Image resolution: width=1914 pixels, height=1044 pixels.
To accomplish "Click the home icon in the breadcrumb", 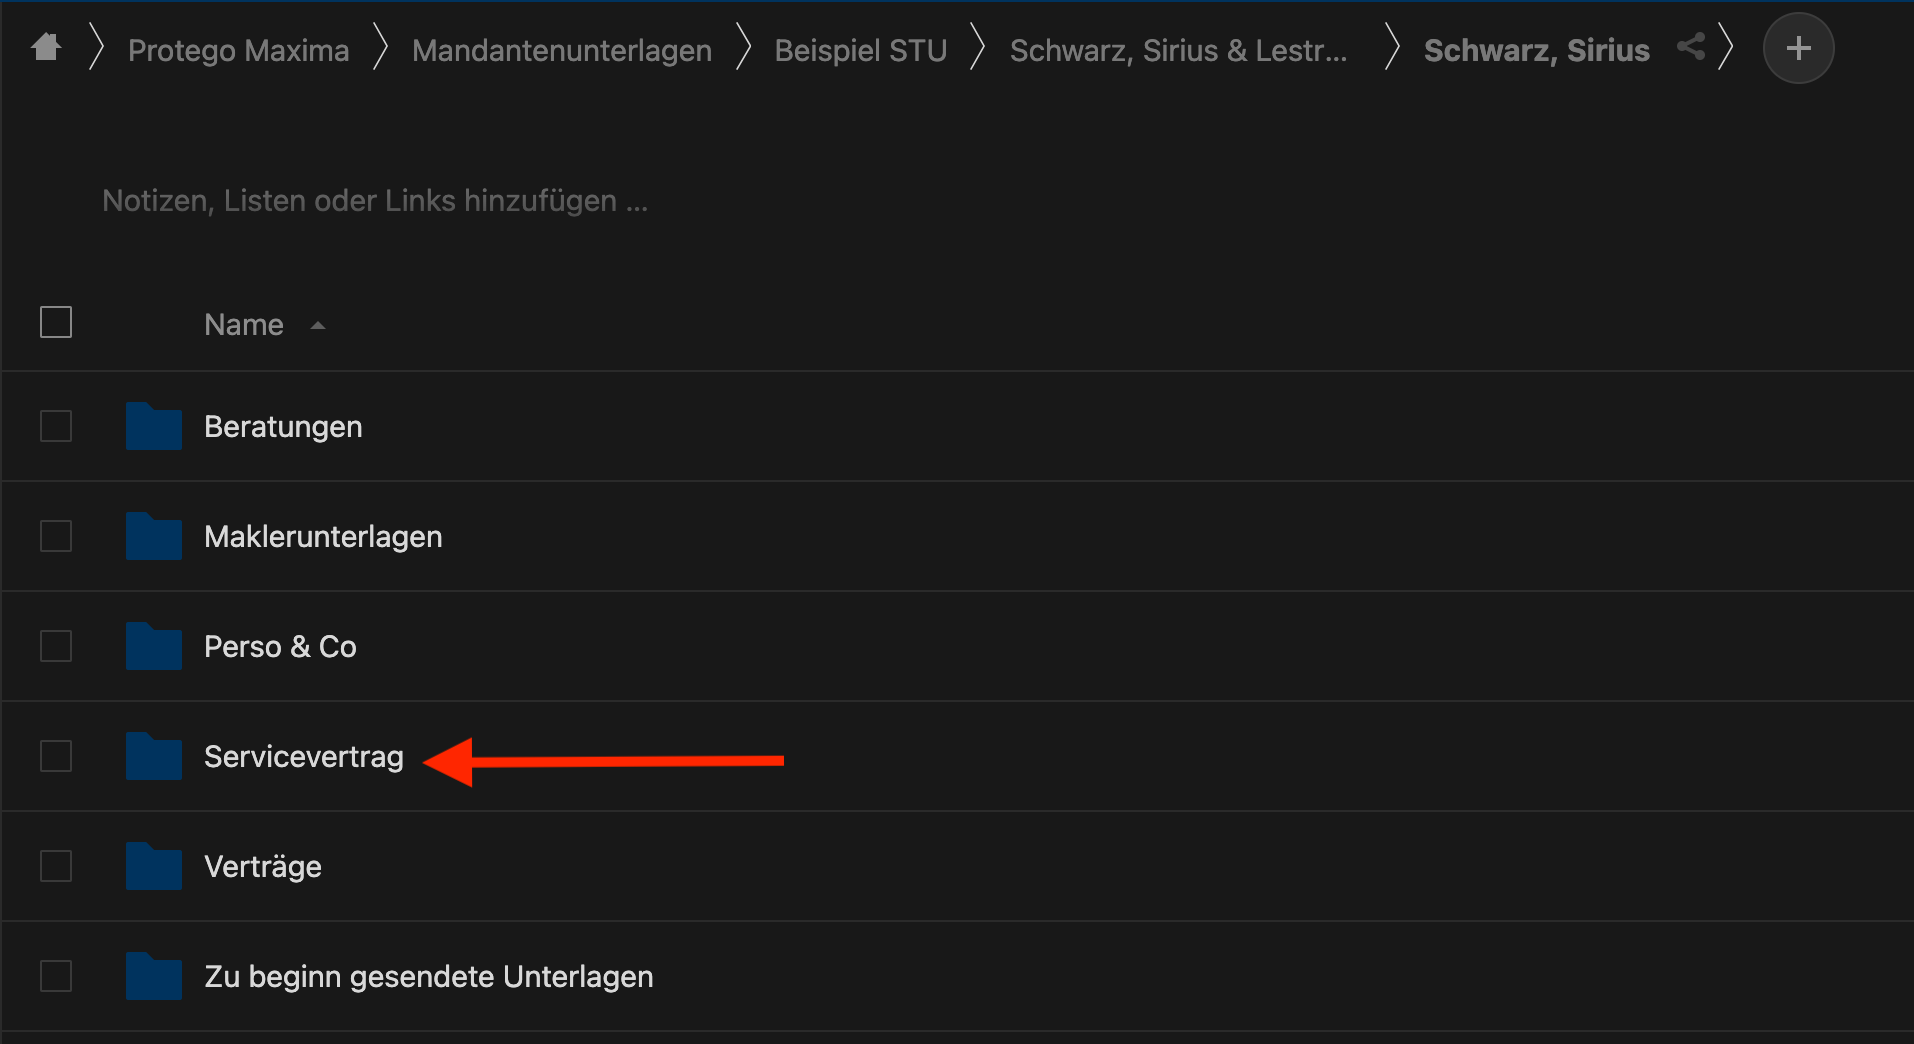I will pyautogui.click(x=46, y=47).
